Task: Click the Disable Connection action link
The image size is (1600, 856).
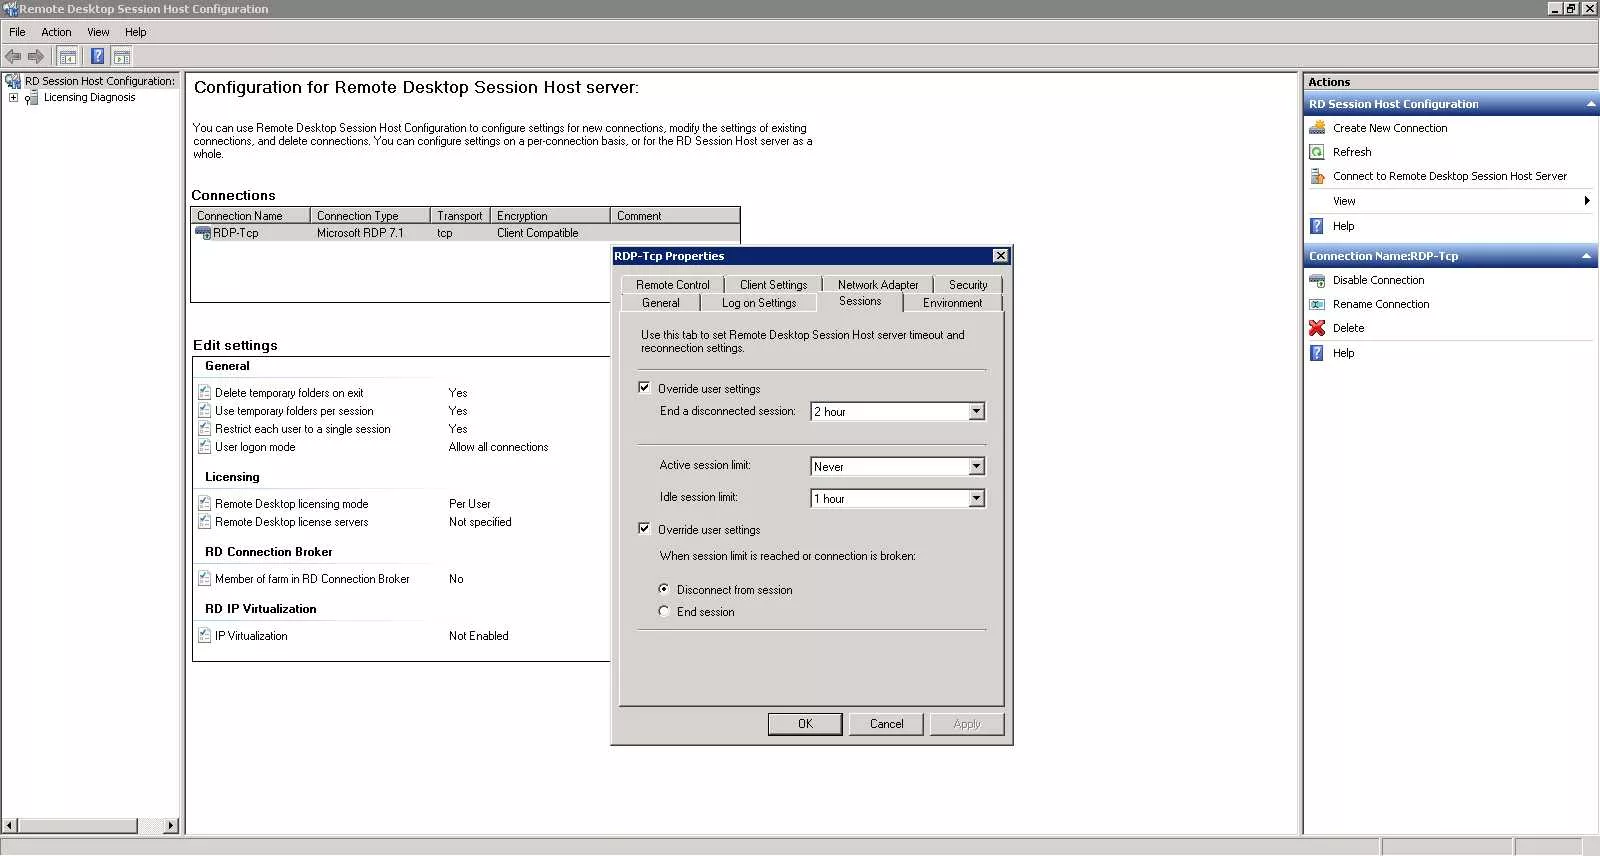Action: (x=1378, y=280)
